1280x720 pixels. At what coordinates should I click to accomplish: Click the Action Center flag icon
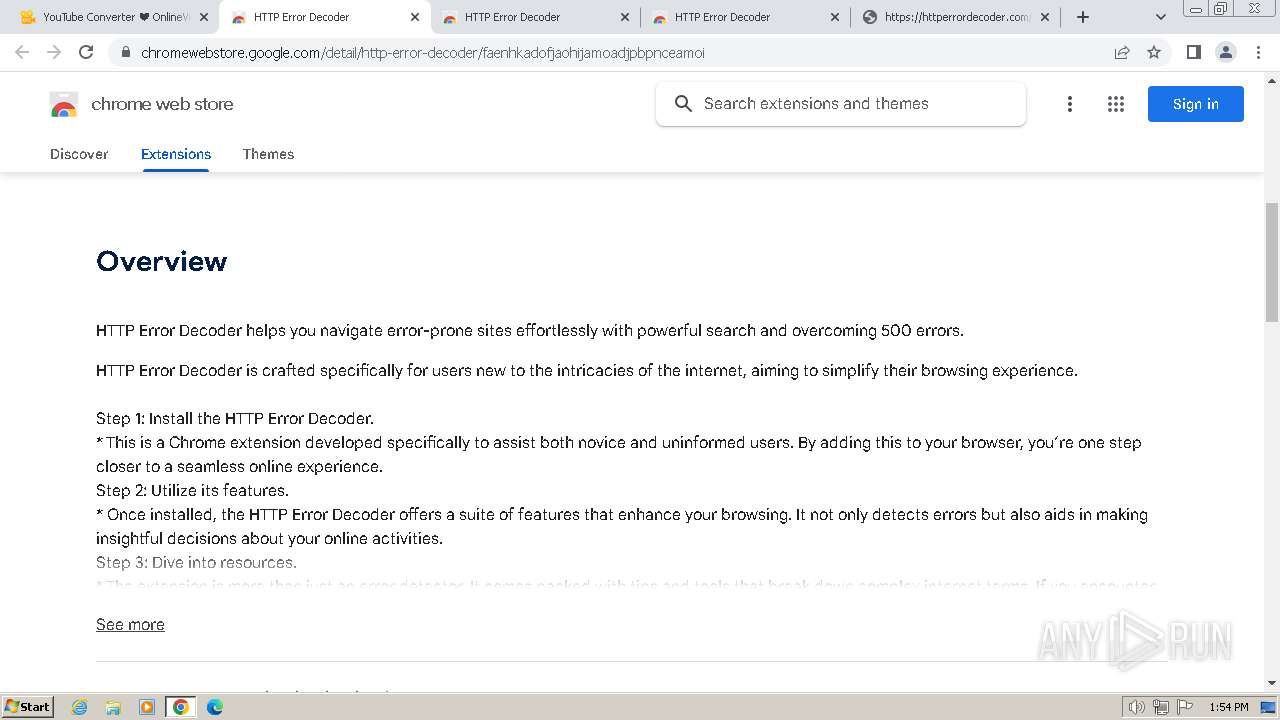[1184, 707]
